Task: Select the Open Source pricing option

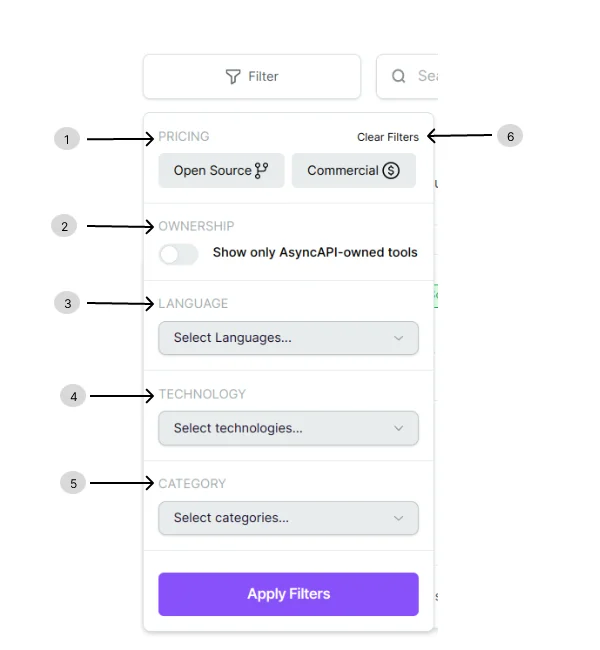Action: click(x=221, y=171)
